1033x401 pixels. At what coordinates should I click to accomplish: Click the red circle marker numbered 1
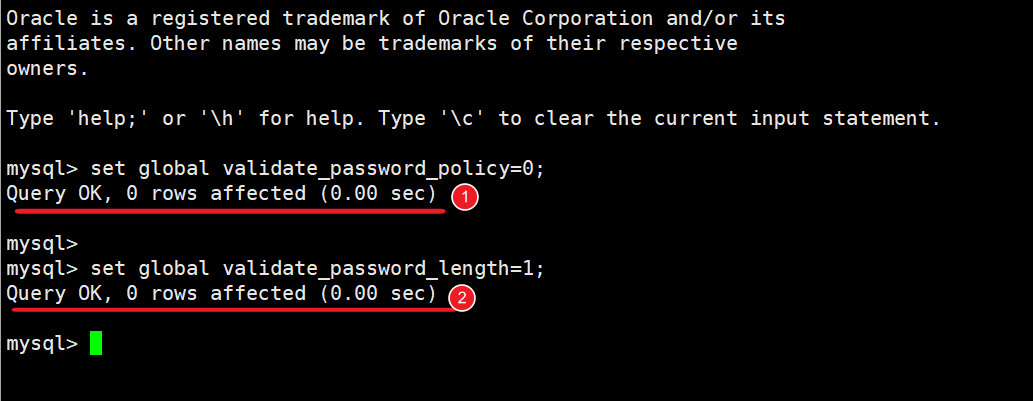coord(464,197)
